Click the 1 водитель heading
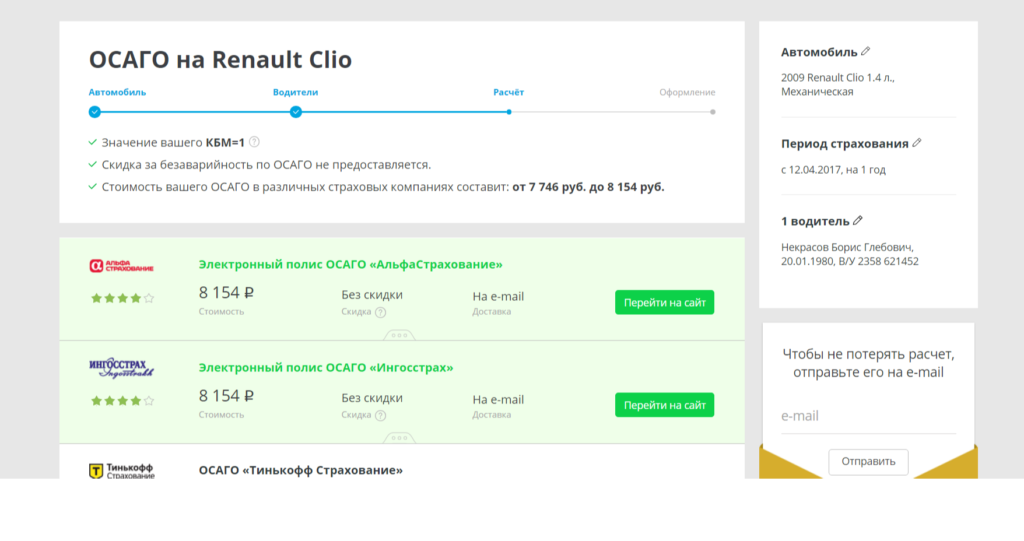Screen dimensions: 1024x541 815,221
